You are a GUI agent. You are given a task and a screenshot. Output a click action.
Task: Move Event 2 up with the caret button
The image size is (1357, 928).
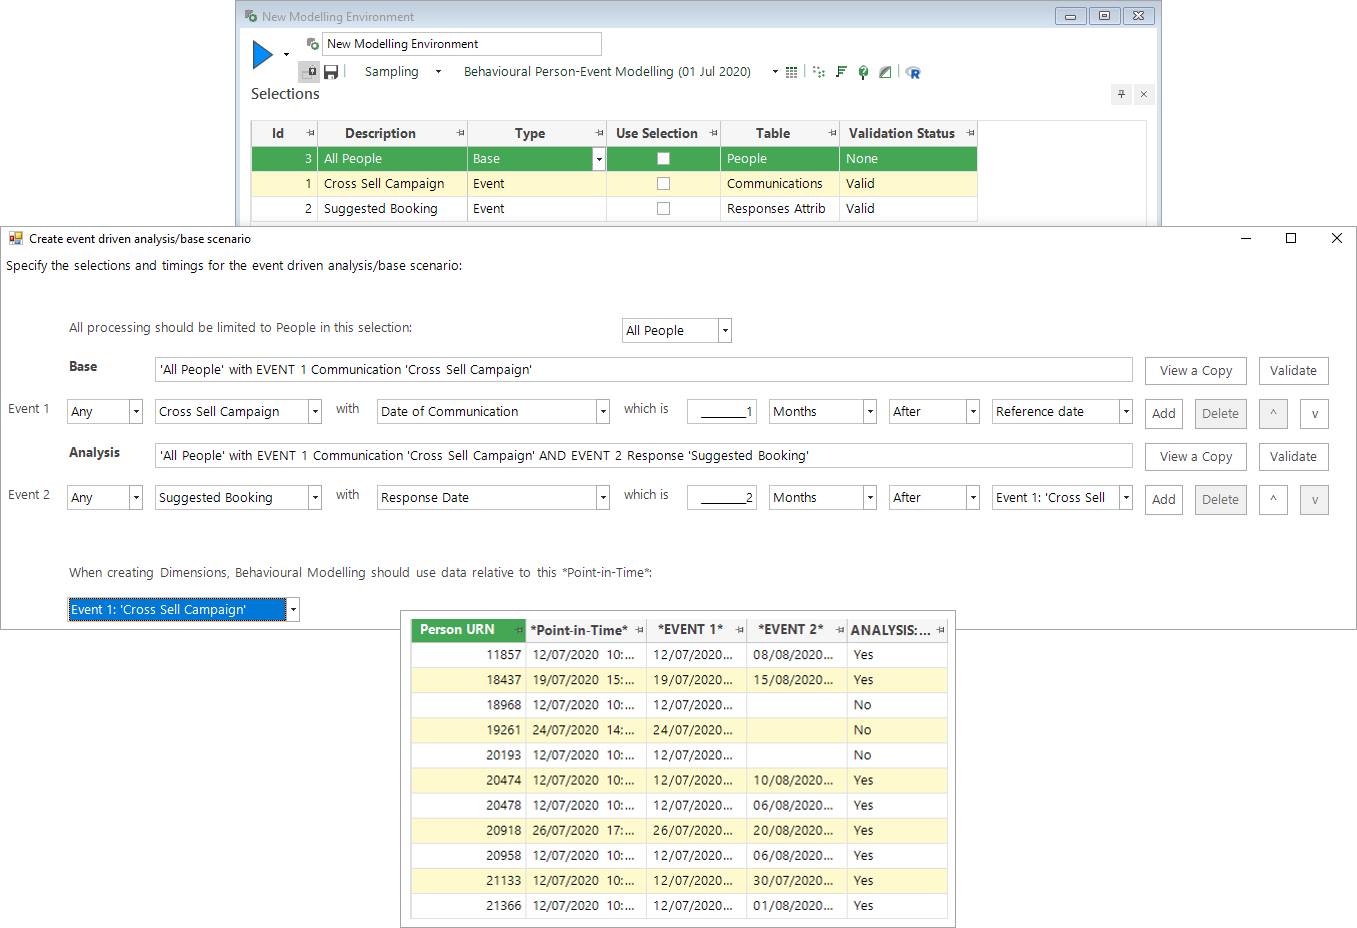(x=1273, y=499)
